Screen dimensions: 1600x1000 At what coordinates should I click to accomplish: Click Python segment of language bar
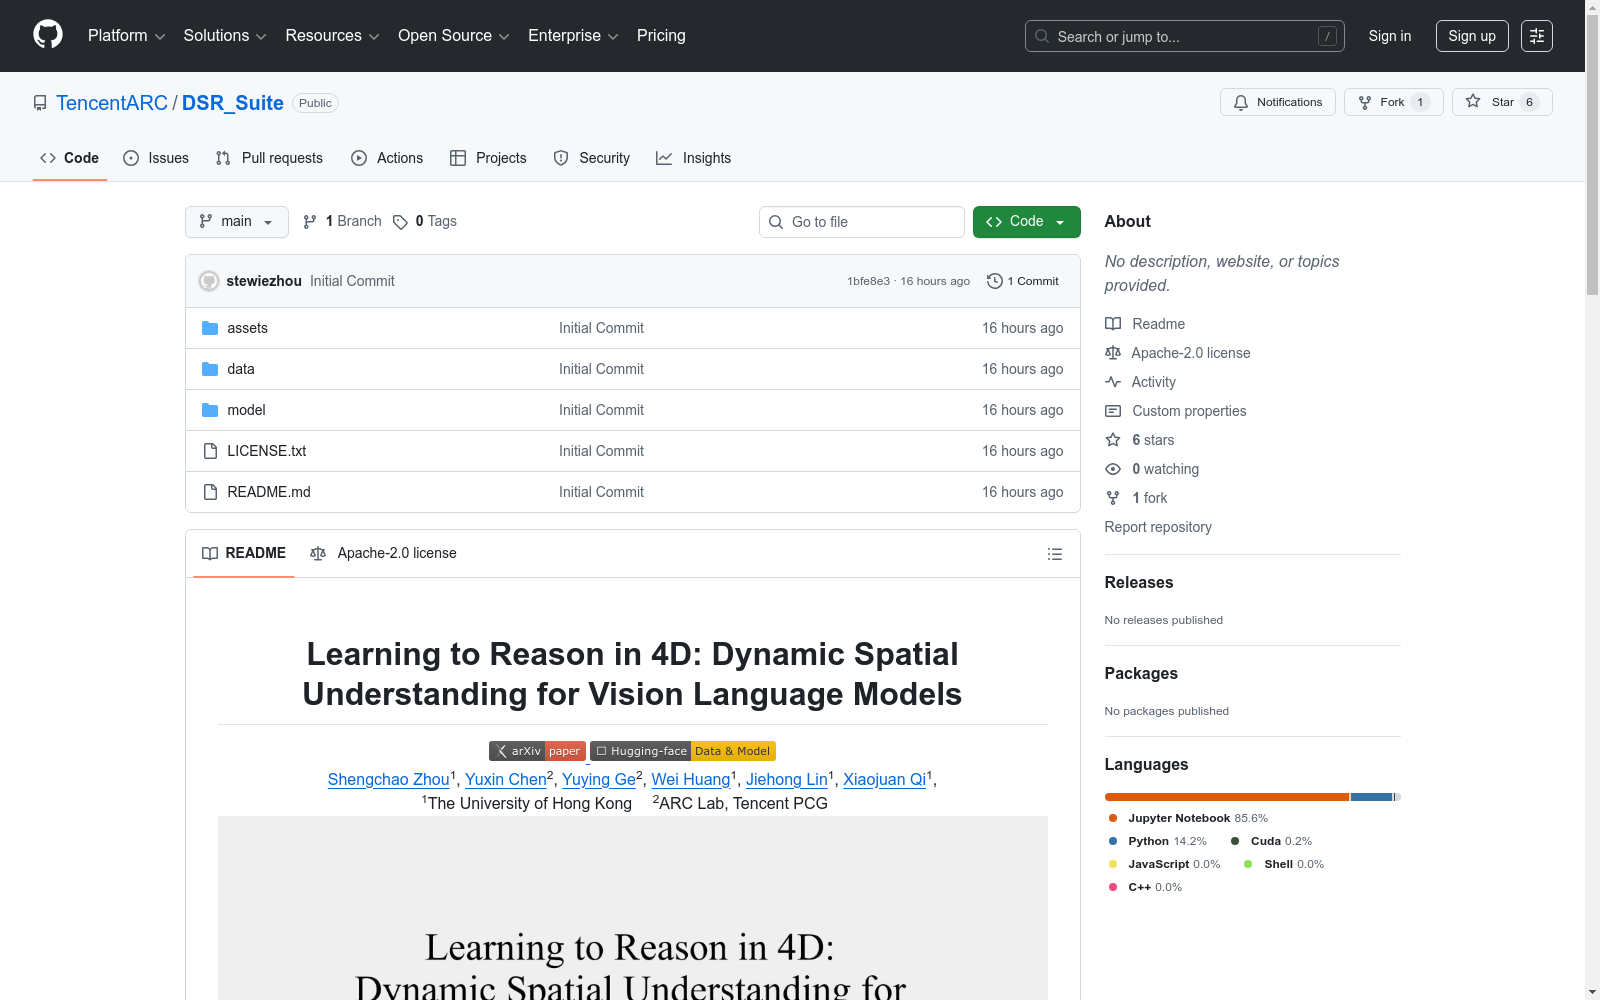coord(1372,797)
